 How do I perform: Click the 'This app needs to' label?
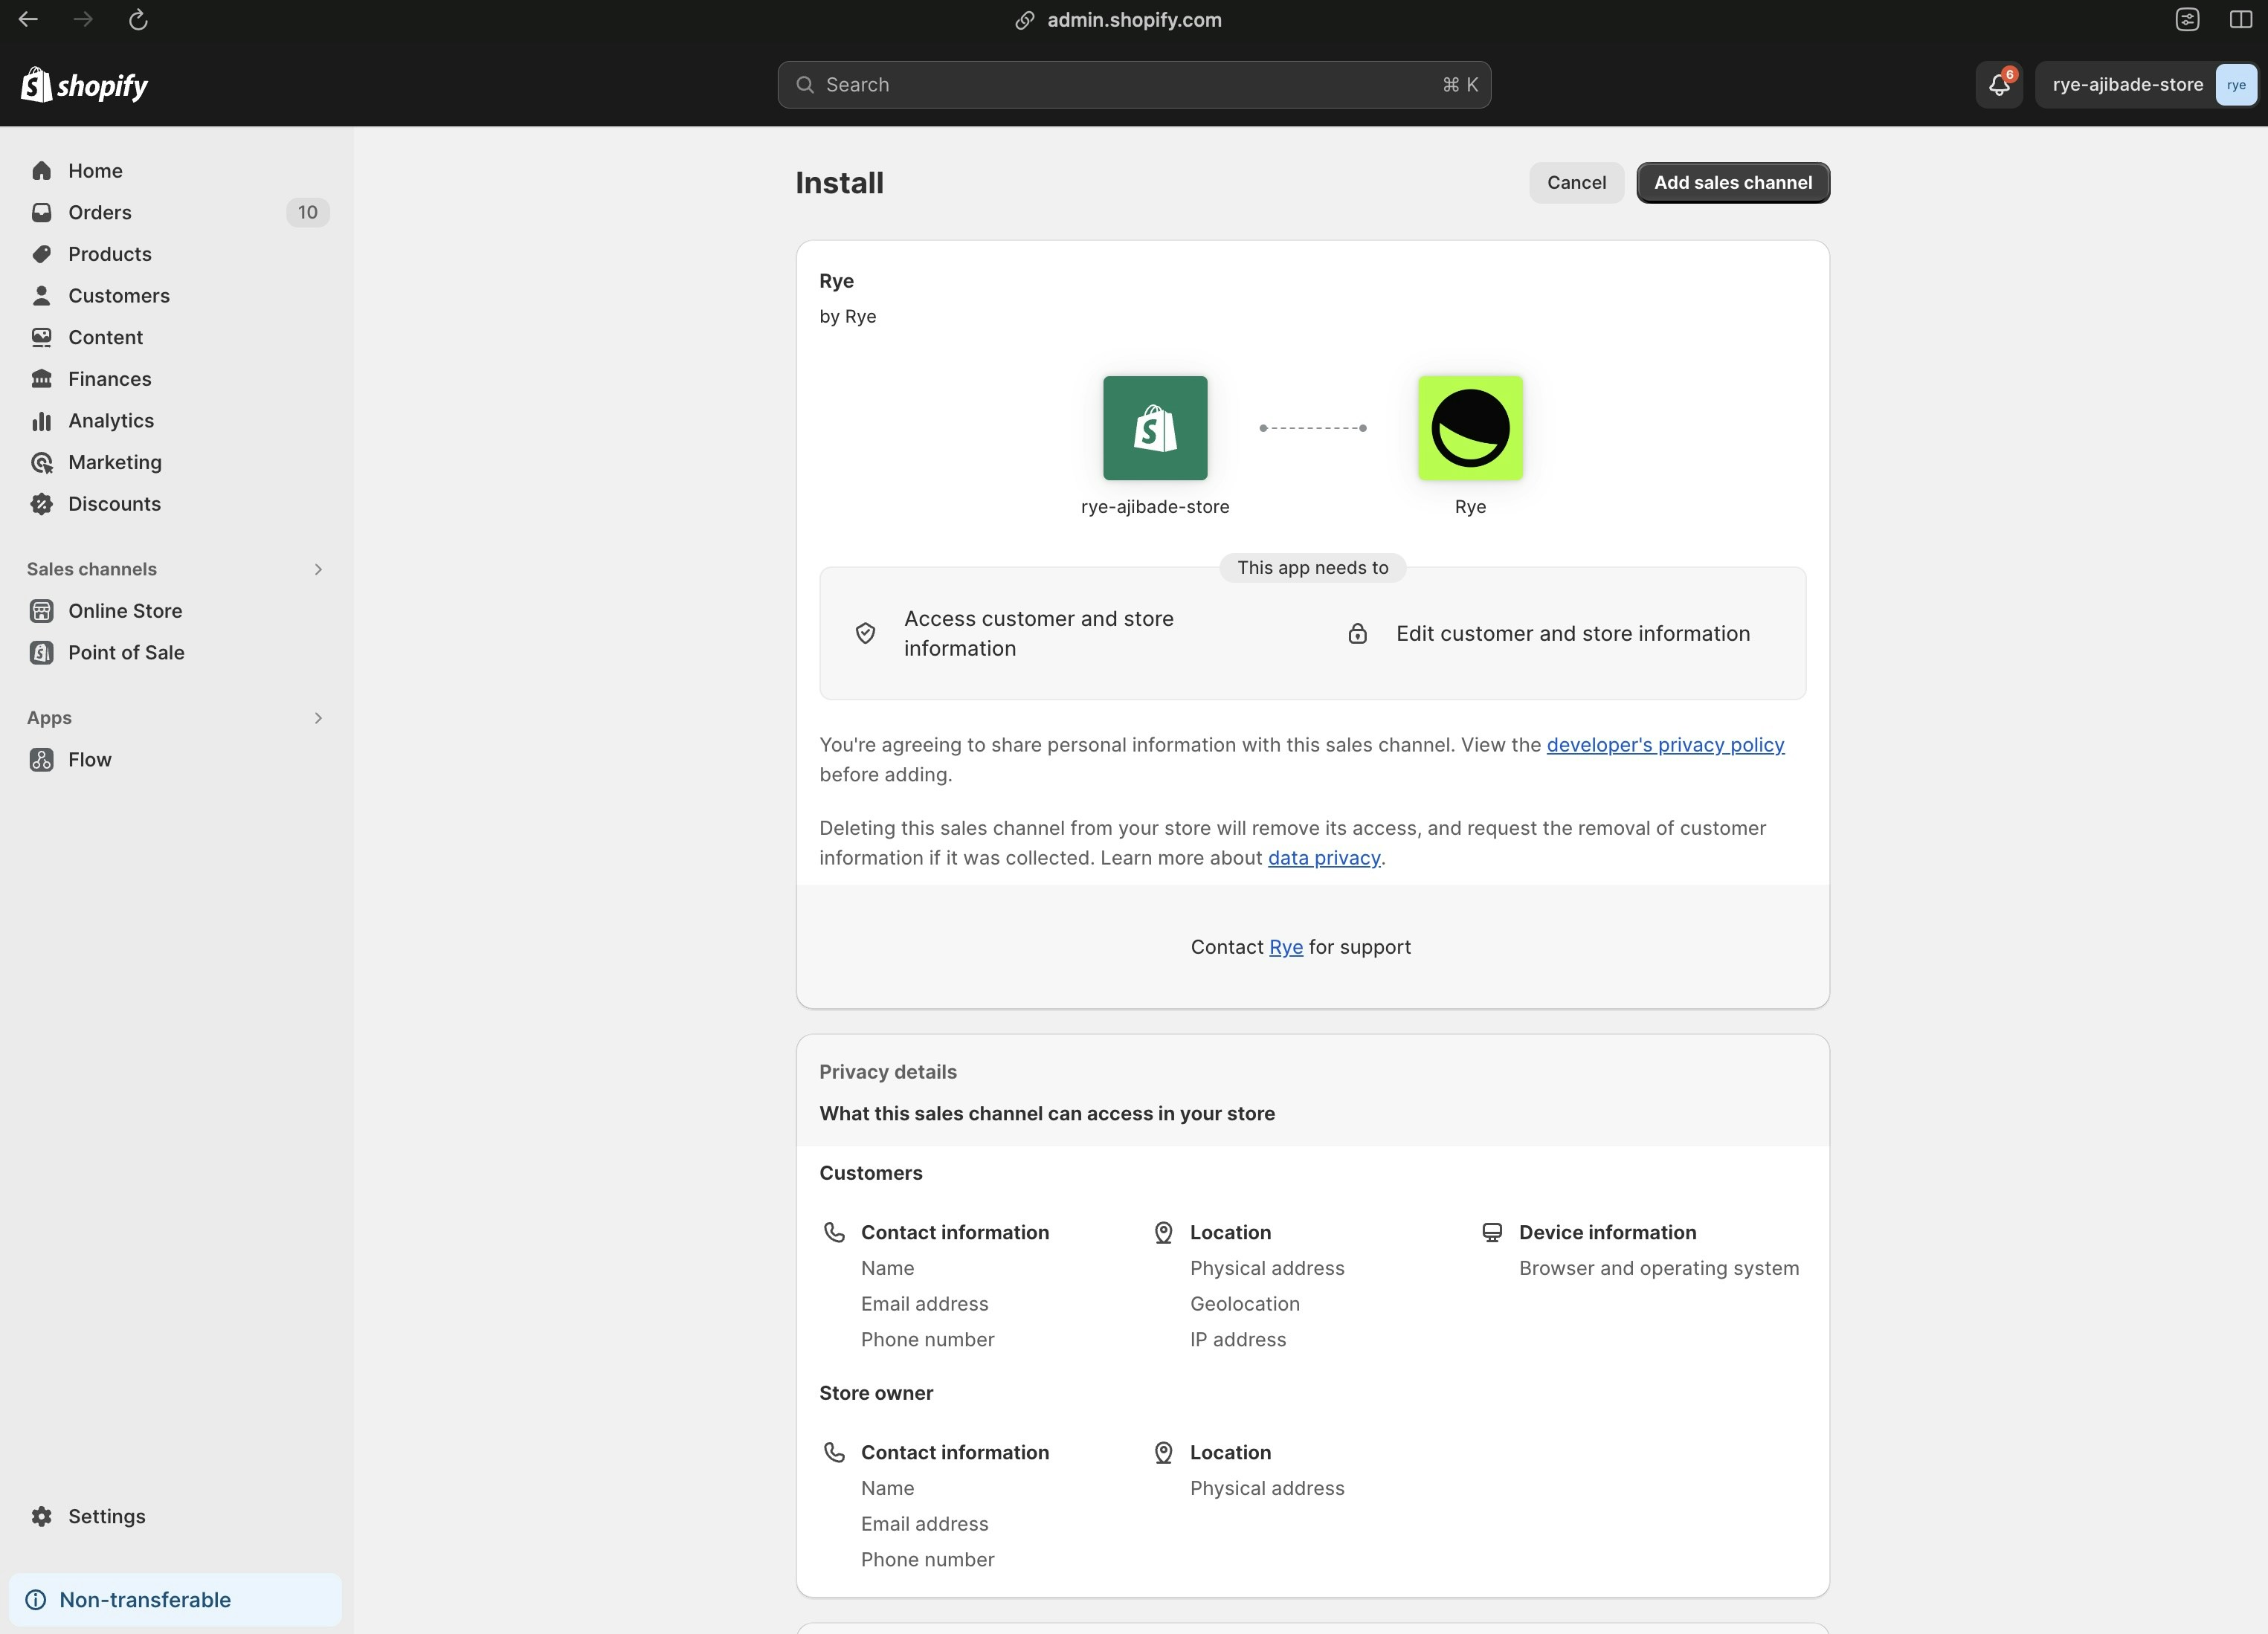1312,568
